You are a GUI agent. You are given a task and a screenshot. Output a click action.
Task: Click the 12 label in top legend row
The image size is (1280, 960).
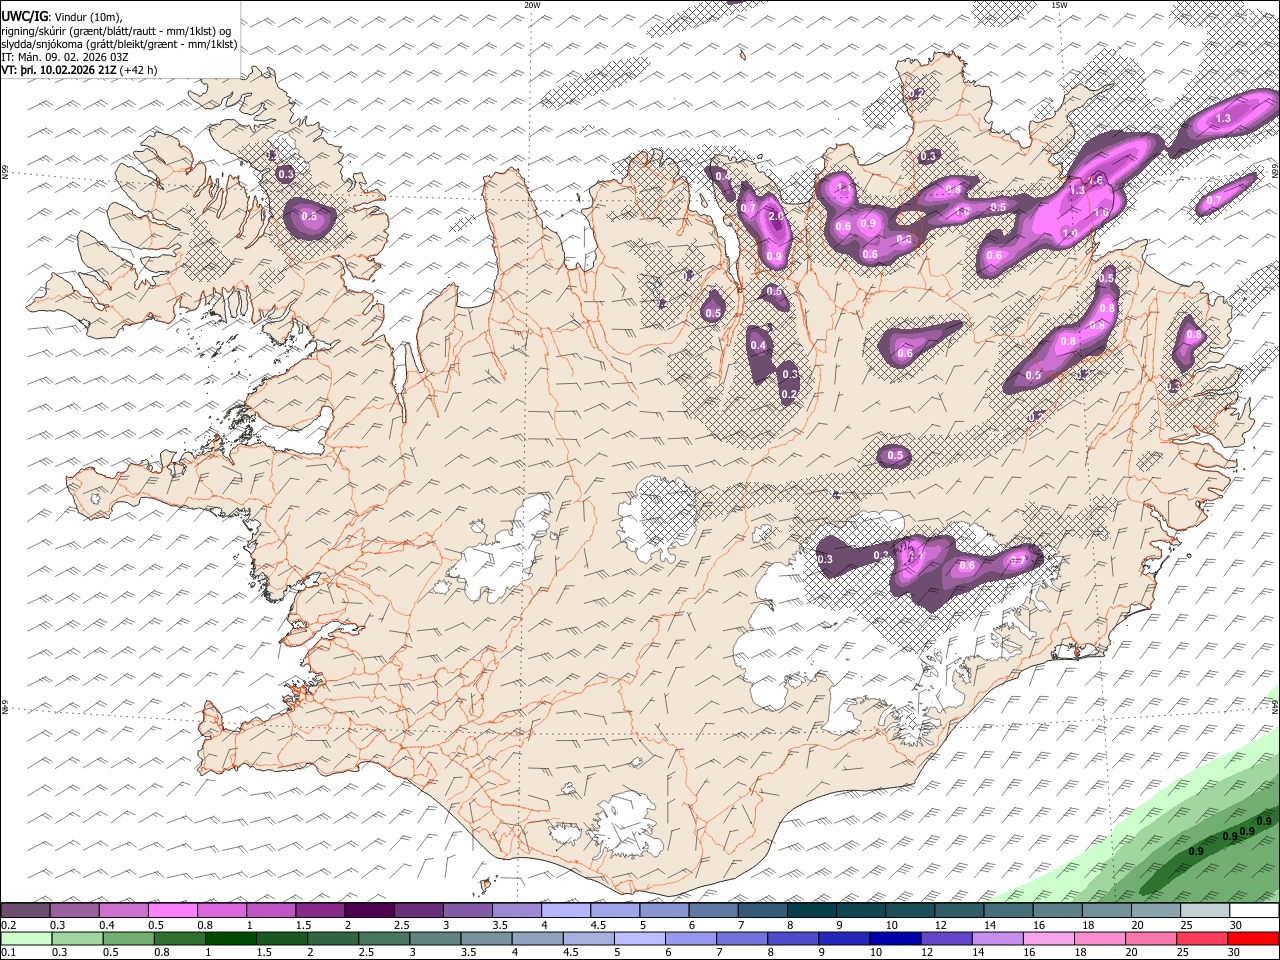(940, 925)
